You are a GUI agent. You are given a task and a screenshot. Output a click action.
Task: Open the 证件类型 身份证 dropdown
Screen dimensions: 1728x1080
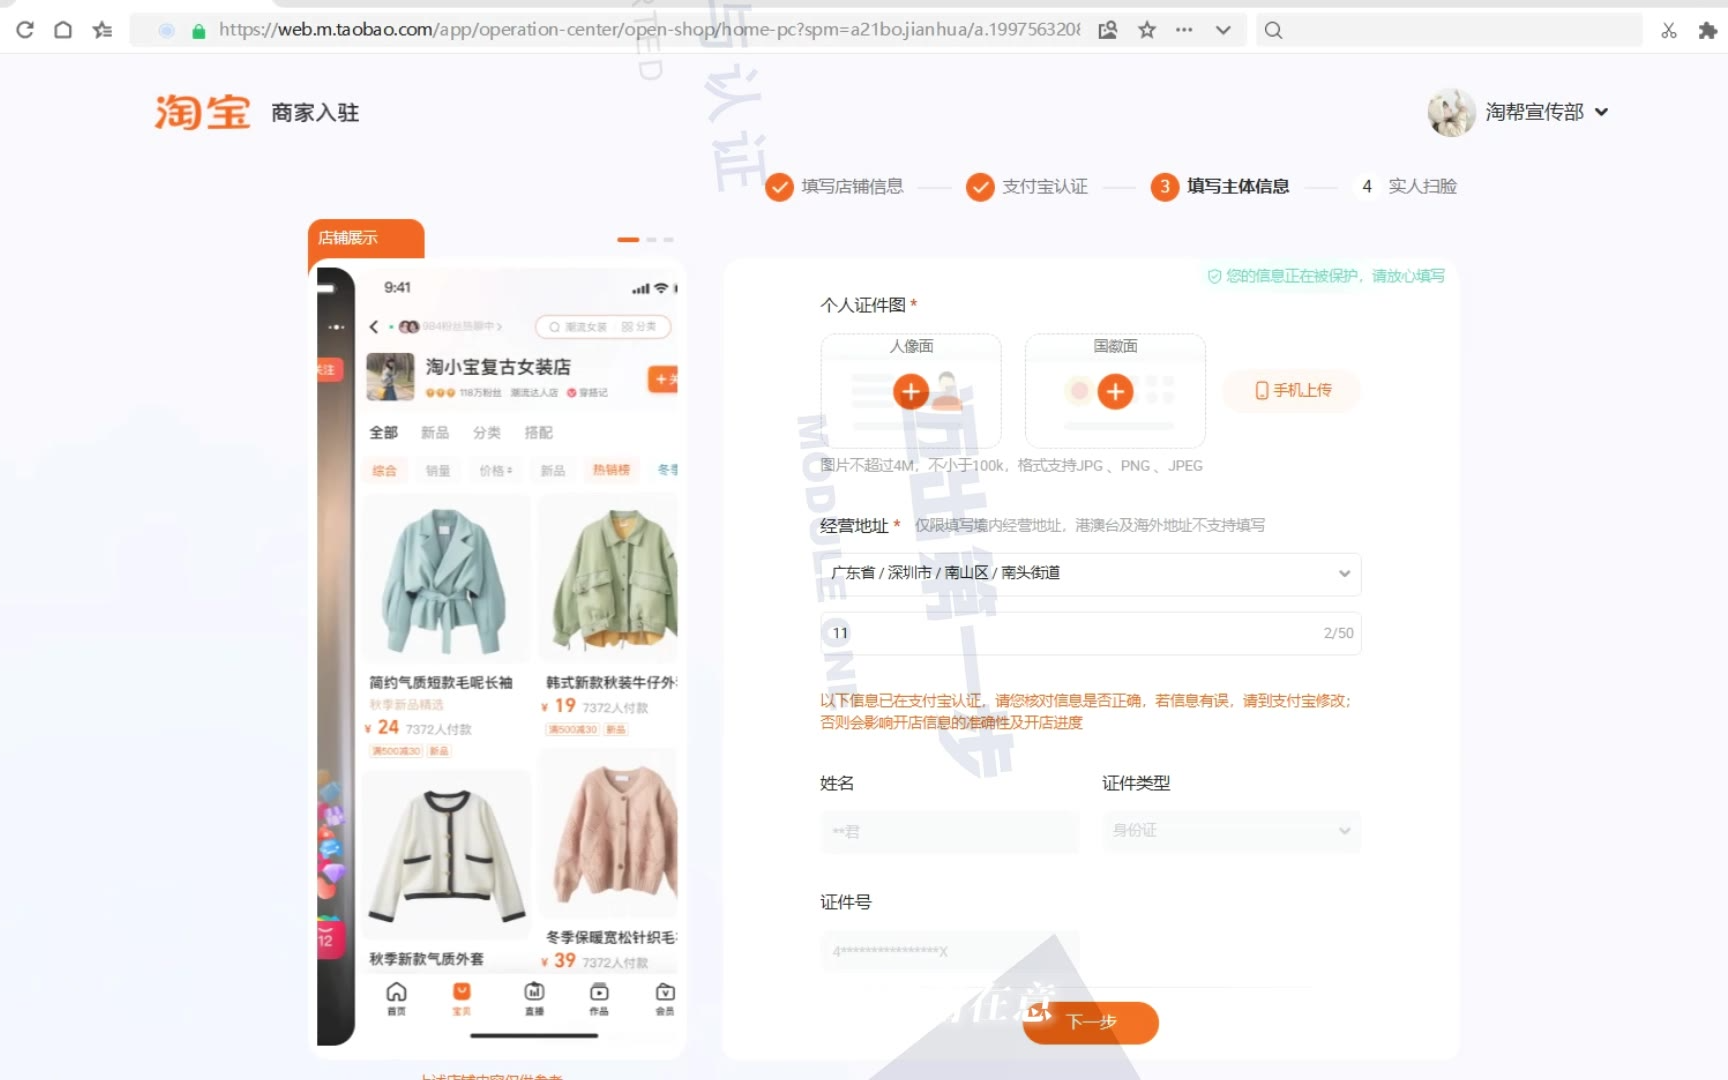[1231, 831]
